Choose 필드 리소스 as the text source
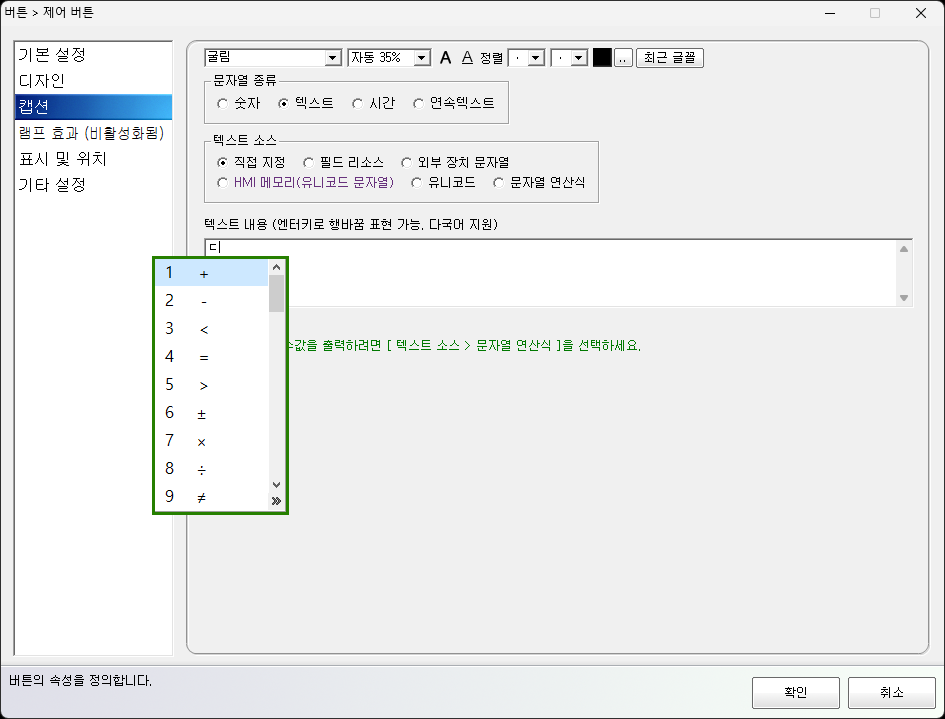Screen dimensions: 945x719 point(310,162)
